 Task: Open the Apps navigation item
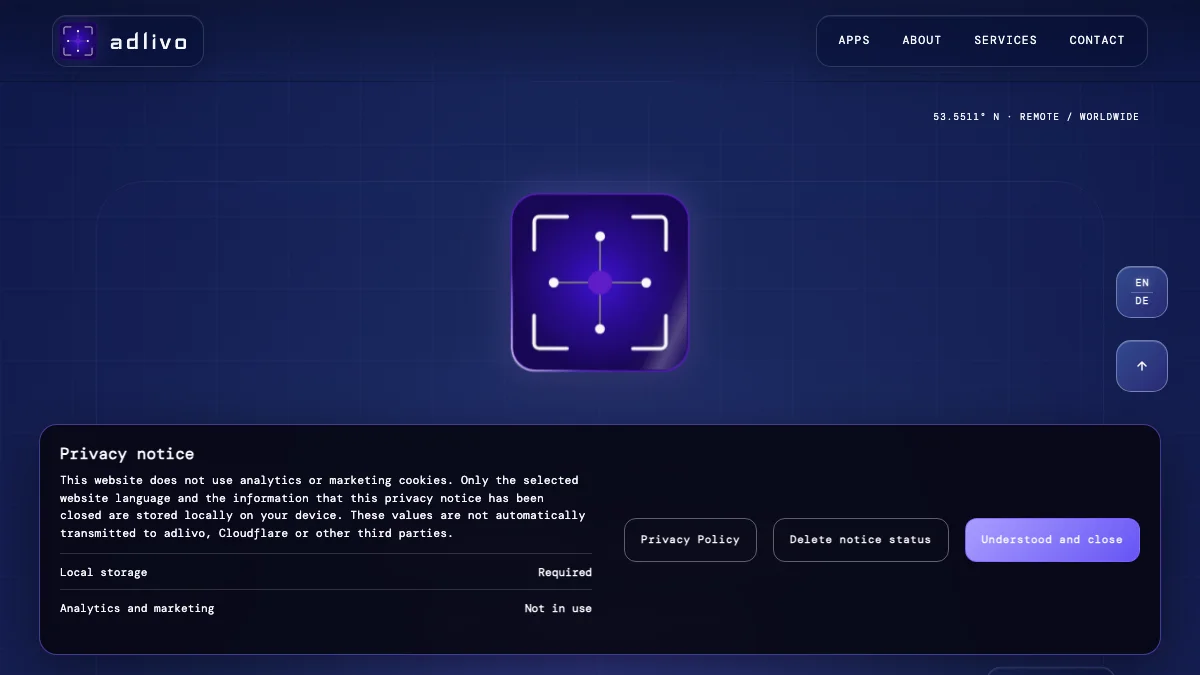pos(854,41)
